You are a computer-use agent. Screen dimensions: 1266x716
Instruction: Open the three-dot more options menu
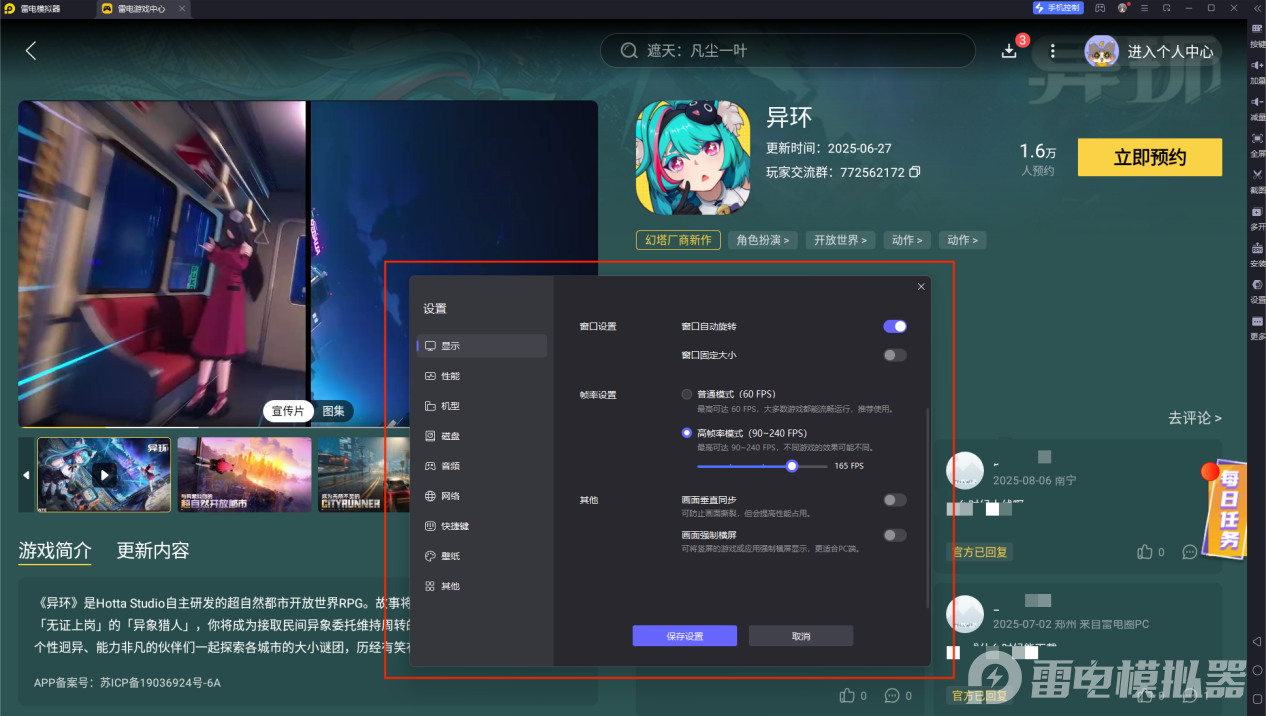(x=1052, y=50)
